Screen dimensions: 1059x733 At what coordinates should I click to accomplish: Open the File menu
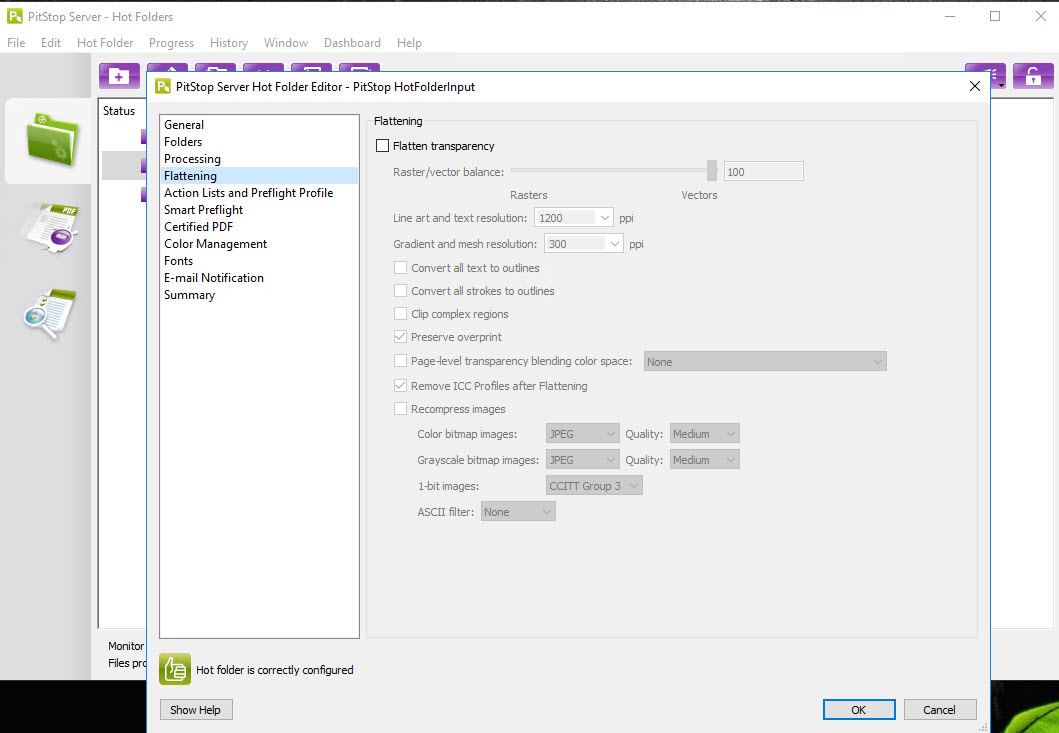pyautogui.click(x=16, y=43)
